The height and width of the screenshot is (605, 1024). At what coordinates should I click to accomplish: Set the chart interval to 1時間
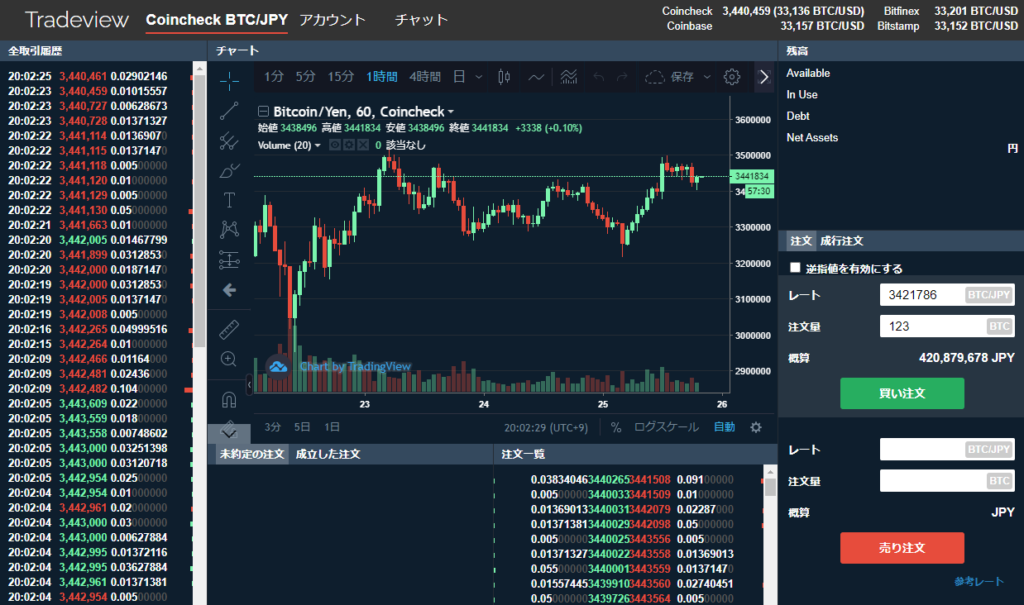[x=382, y=77]
